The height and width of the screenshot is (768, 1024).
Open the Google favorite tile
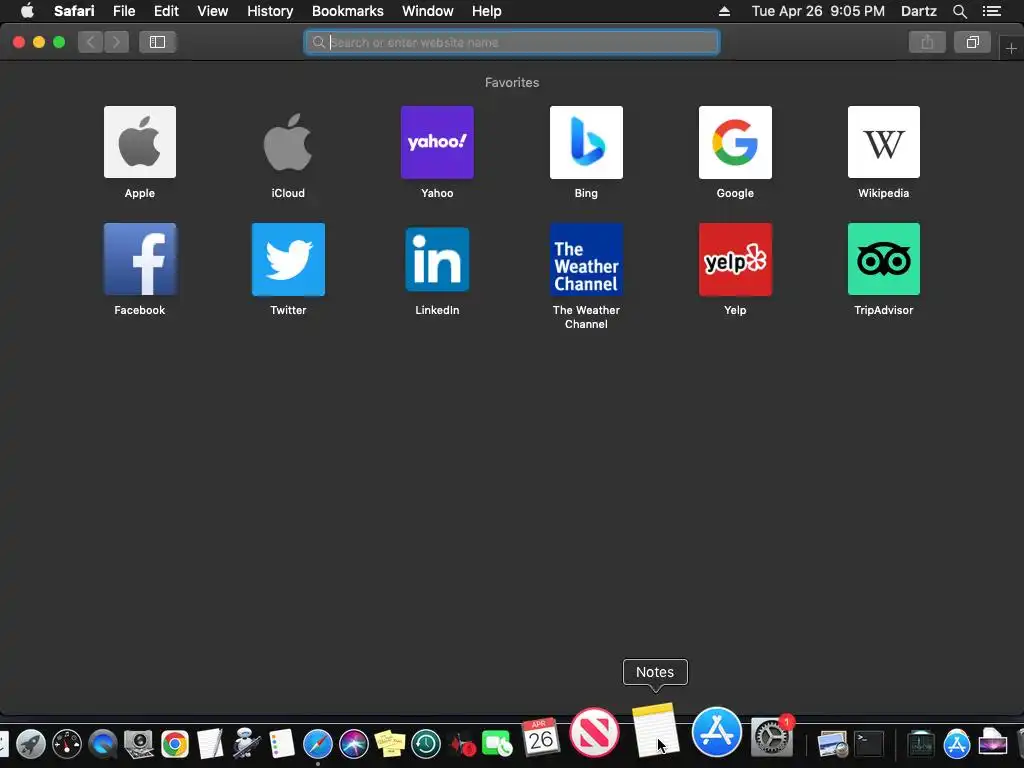(x=735, y=142)
